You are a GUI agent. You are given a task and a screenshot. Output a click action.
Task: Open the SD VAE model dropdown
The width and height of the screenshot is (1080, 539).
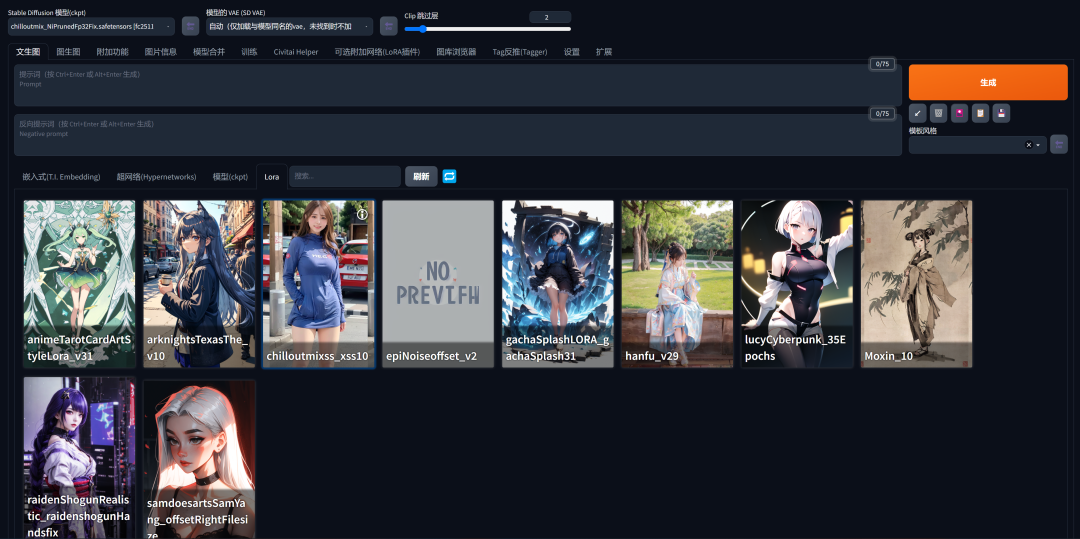click(x=289, y=26)
